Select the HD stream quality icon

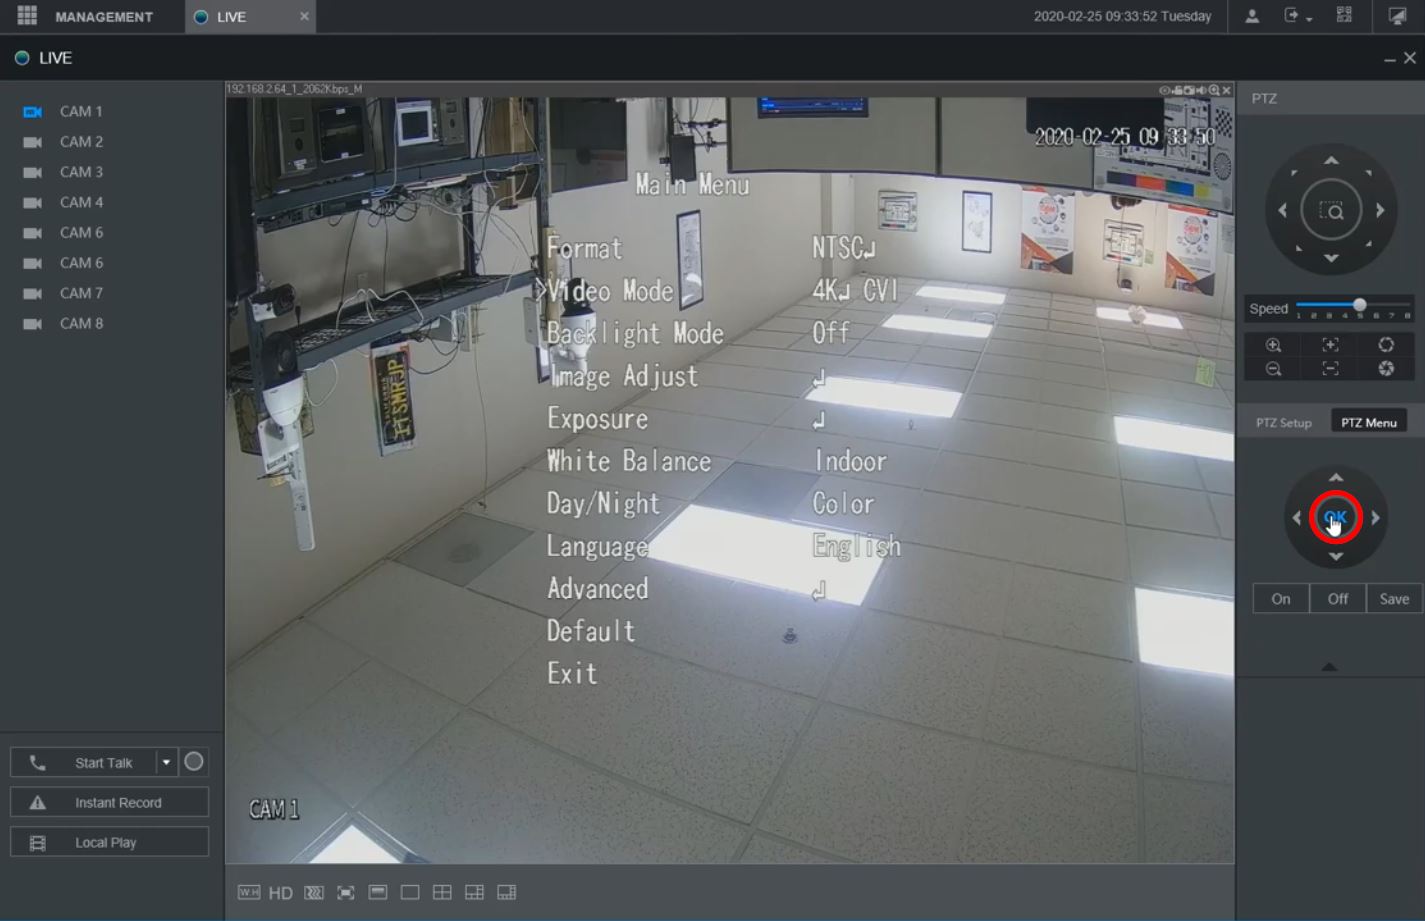[x=281, y=892]
